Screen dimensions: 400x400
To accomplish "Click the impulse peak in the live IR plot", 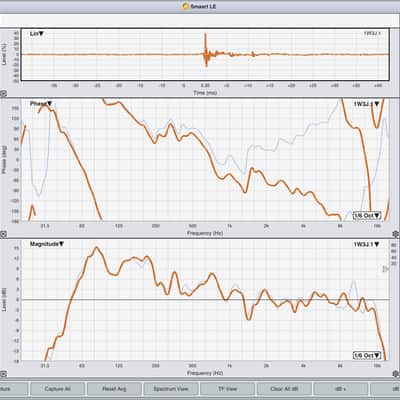I will tap(205, 35).
